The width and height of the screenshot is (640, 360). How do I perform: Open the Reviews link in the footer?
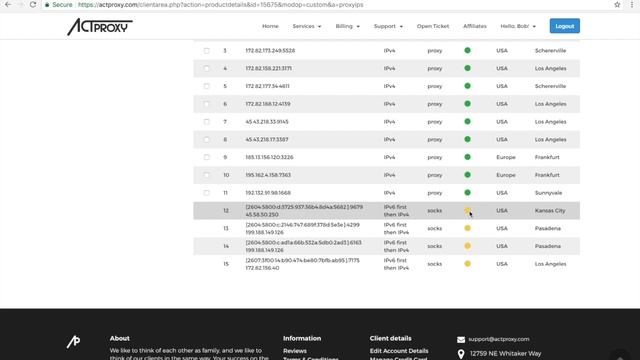coord(295,351)
